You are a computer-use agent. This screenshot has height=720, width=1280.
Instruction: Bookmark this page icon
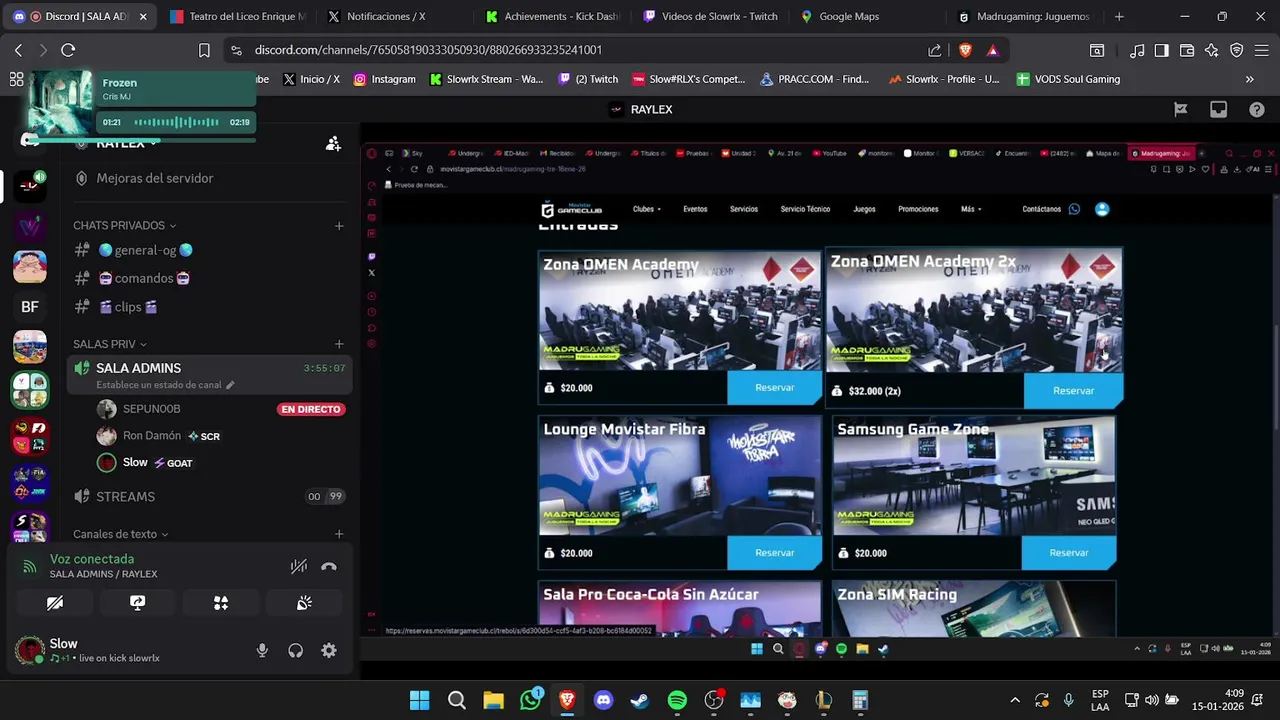tap(204, 50)
